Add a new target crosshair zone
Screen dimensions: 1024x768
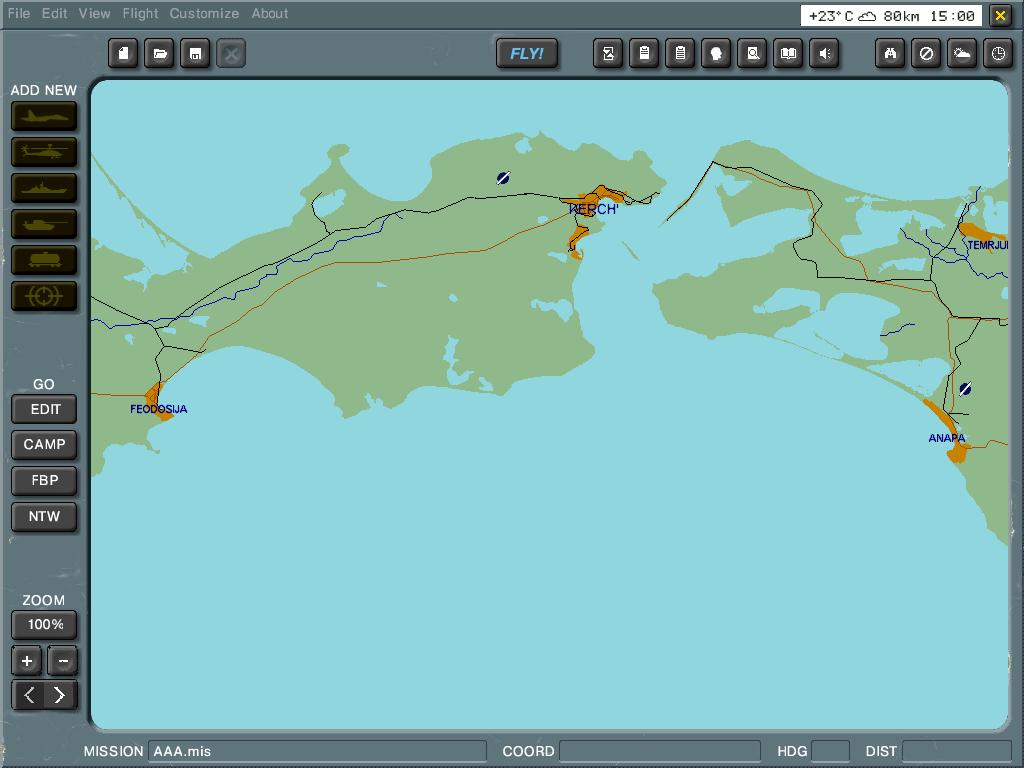[44, 296]
